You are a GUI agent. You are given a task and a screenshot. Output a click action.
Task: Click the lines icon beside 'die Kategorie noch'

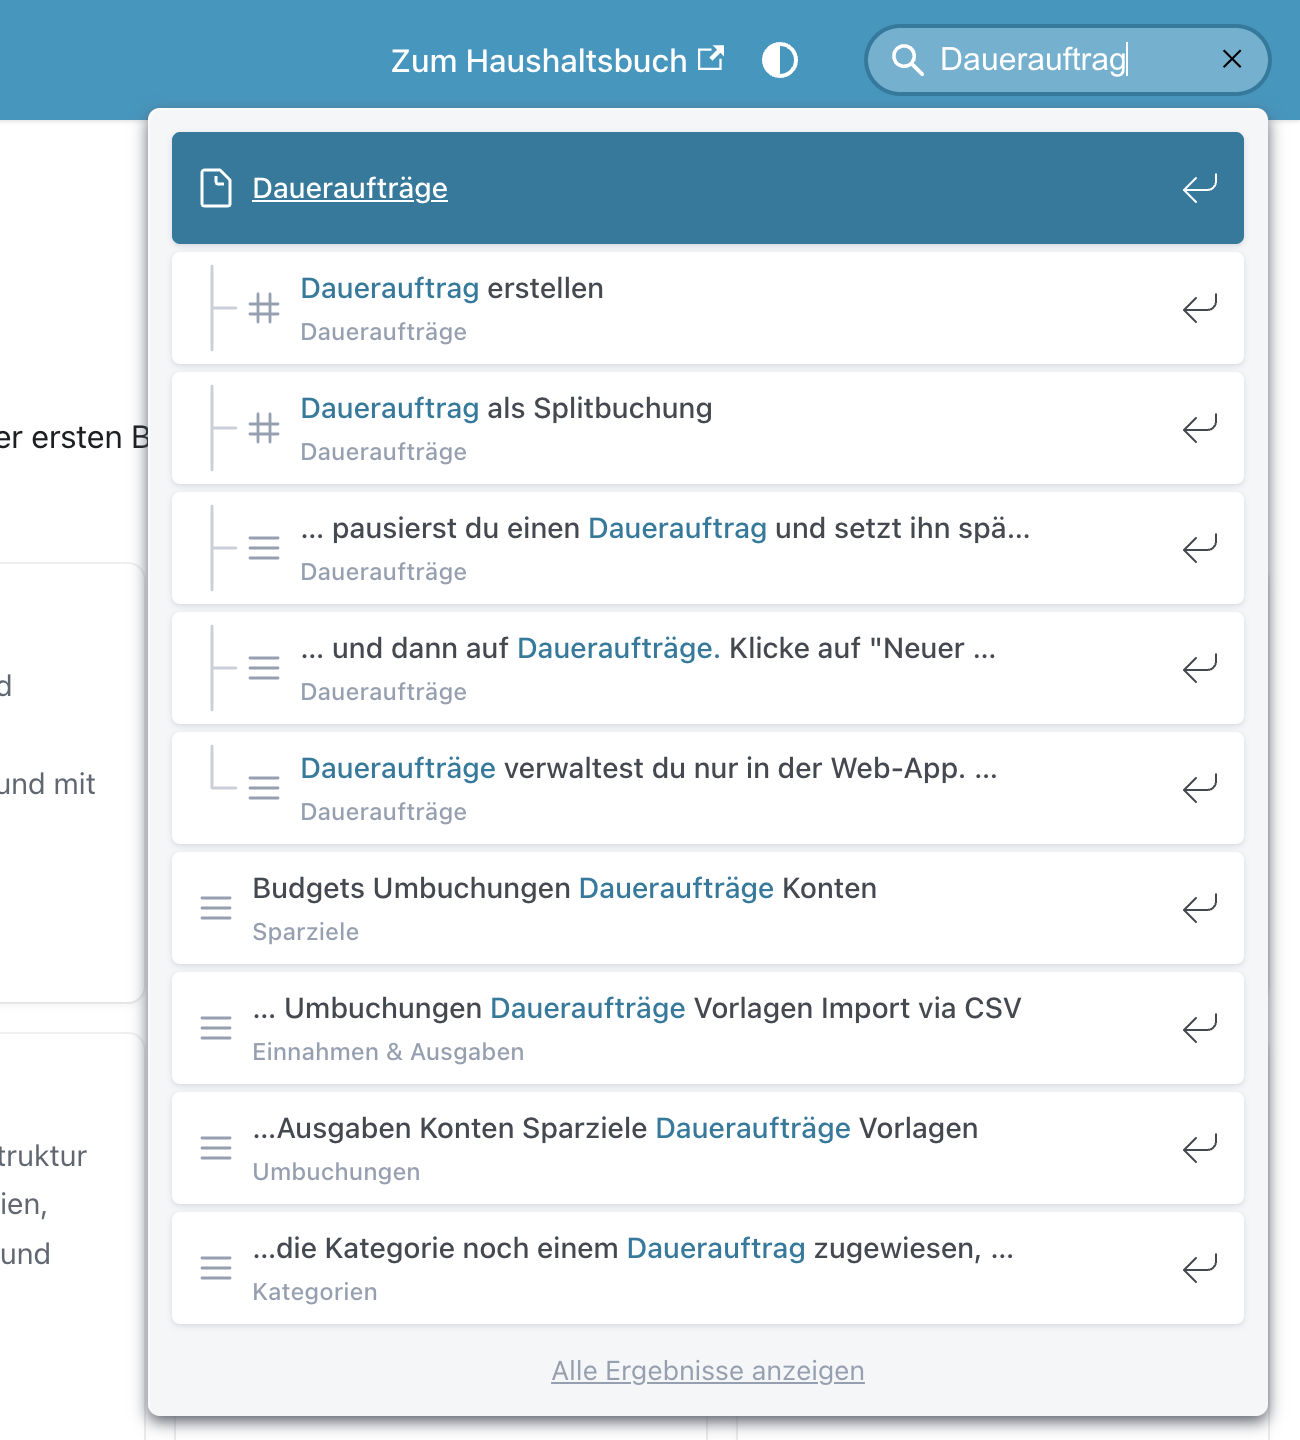pyautogui.click(x=216, y=1268)
